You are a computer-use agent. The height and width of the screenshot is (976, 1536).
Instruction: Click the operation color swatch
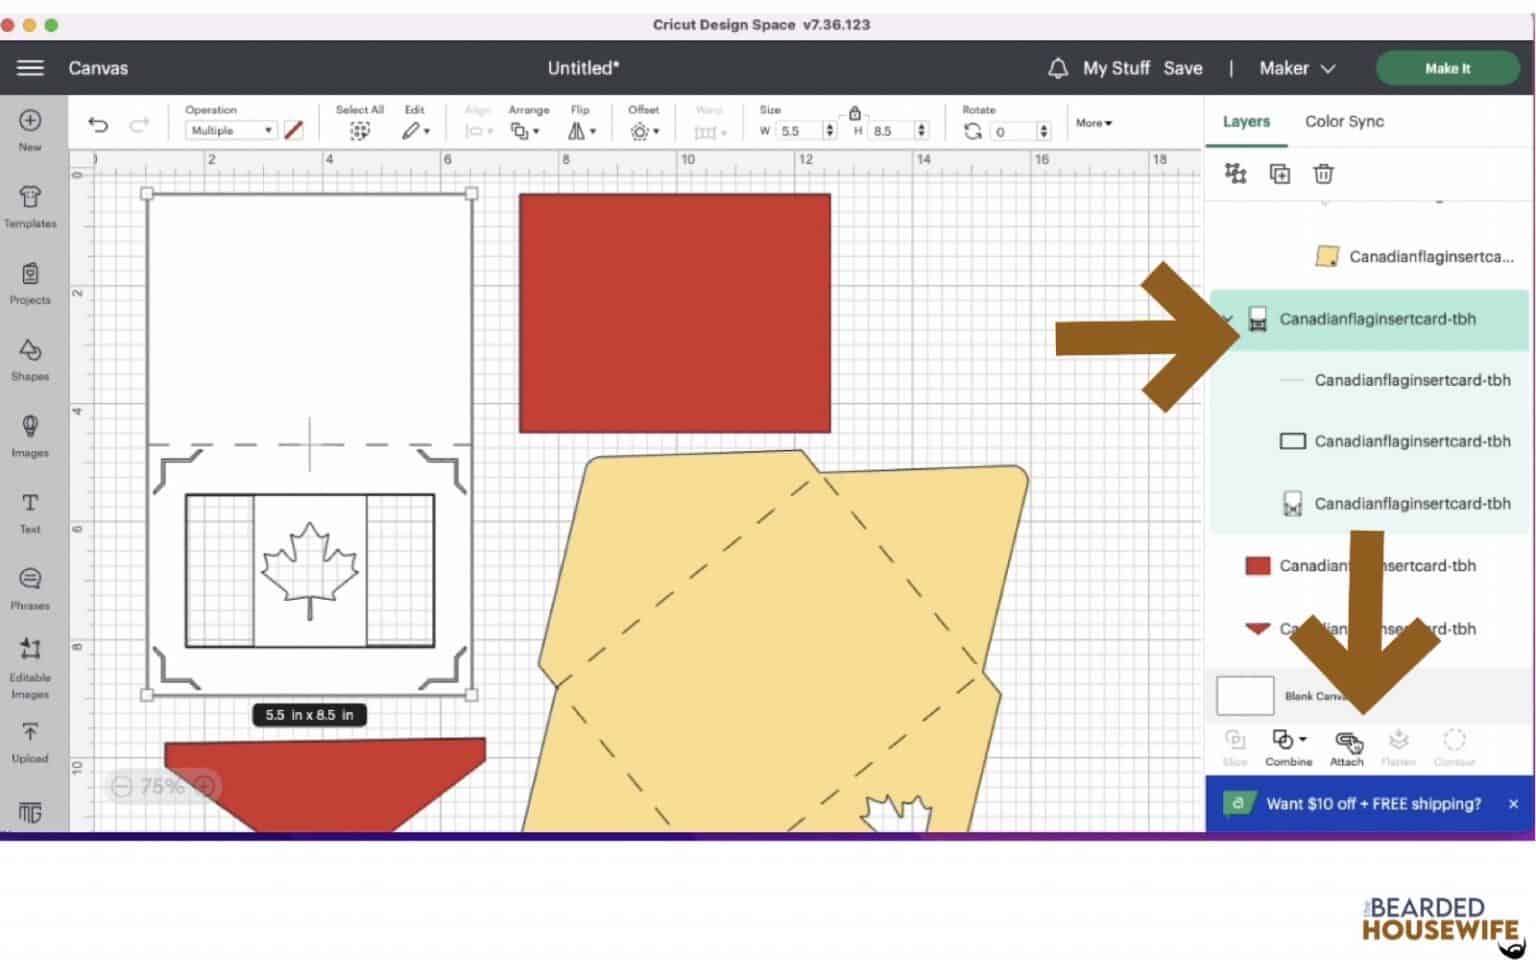click(x=293, y=131)
